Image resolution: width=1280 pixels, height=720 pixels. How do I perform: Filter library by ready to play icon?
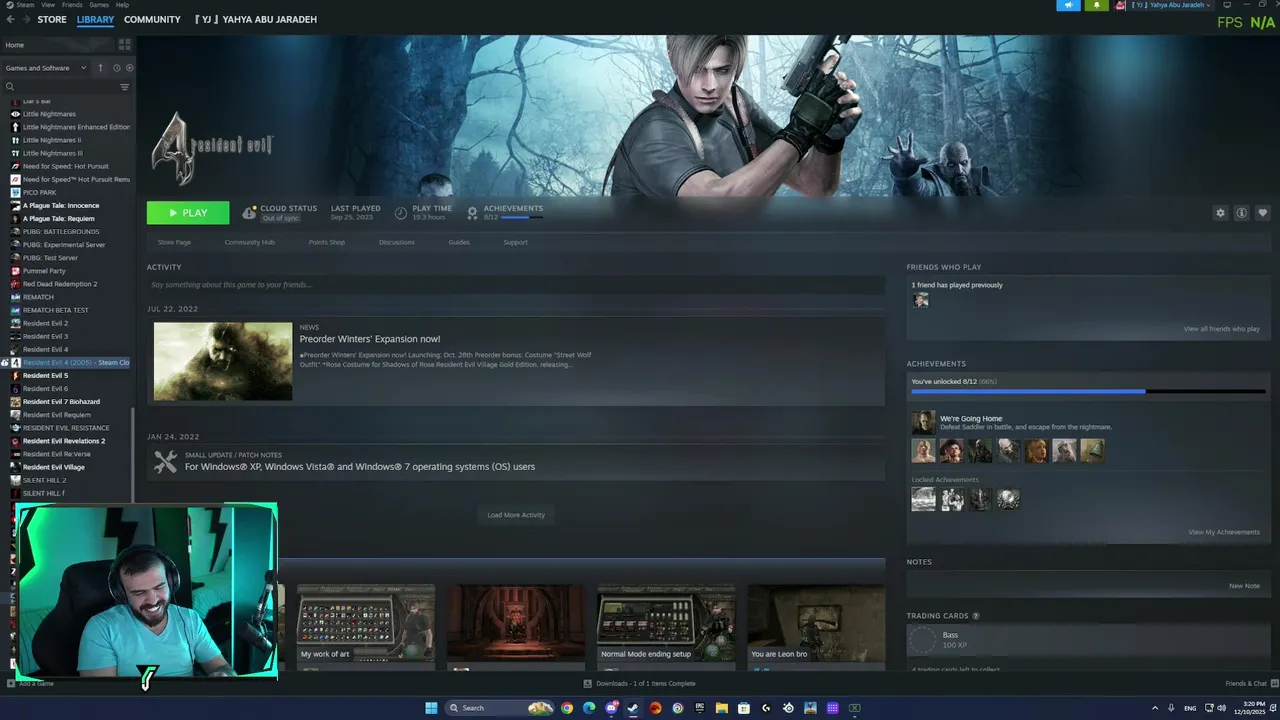129,68
